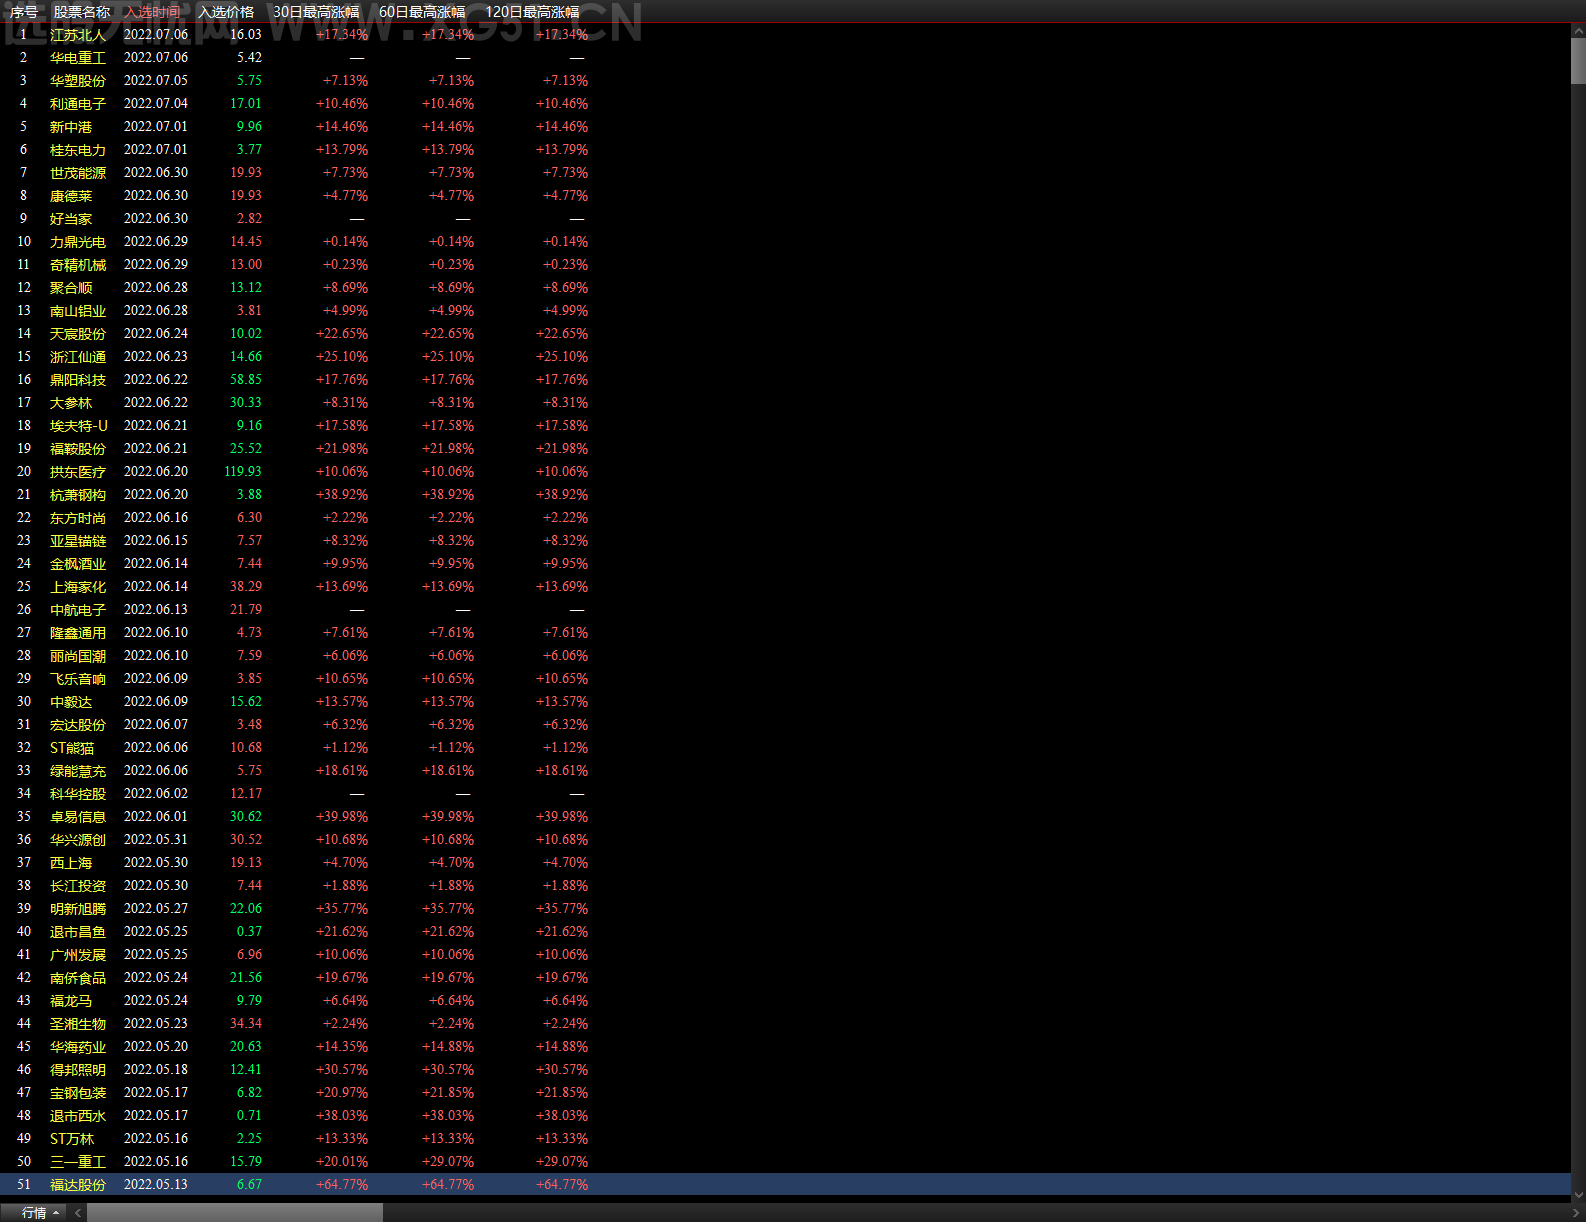Image resolution: width=1586 pixels, height=1222 pixels.
Task: Select stock 力鼎光电
Action: (x=78, y=242)
